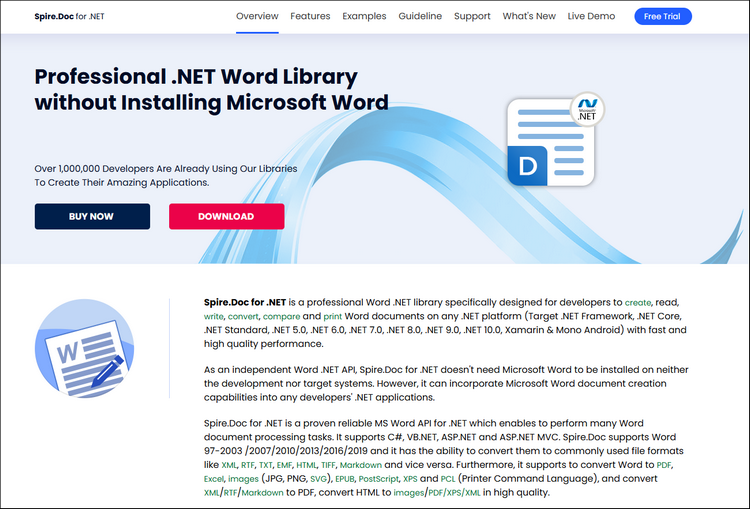Open the PDF link after 'convert Word to'
This screenshot has width=750, height=509.
pyautogui.click(x=664, y=465)
